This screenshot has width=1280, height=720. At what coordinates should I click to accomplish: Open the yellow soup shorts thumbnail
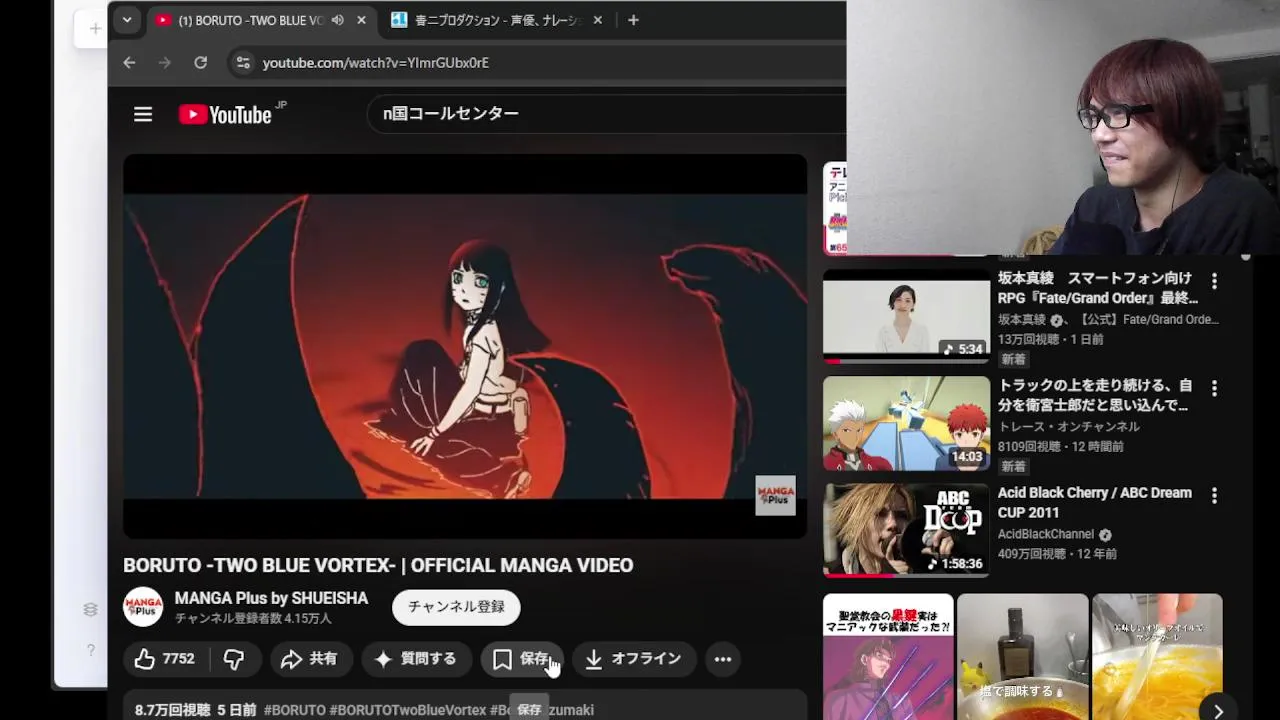tap(1157, 657)
